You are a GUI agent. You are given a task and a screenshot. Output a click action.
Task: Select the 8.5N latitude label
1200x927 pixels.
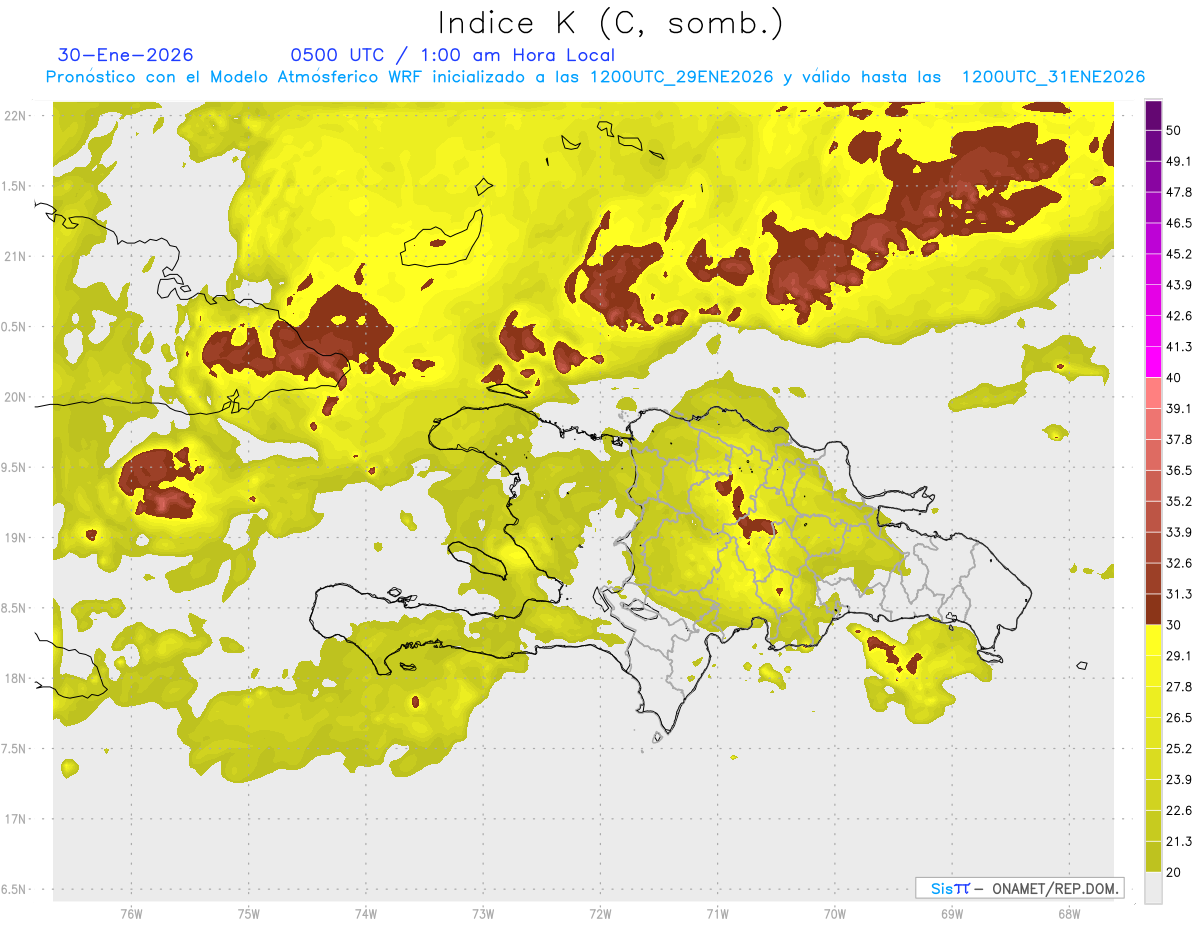[15, 608]
